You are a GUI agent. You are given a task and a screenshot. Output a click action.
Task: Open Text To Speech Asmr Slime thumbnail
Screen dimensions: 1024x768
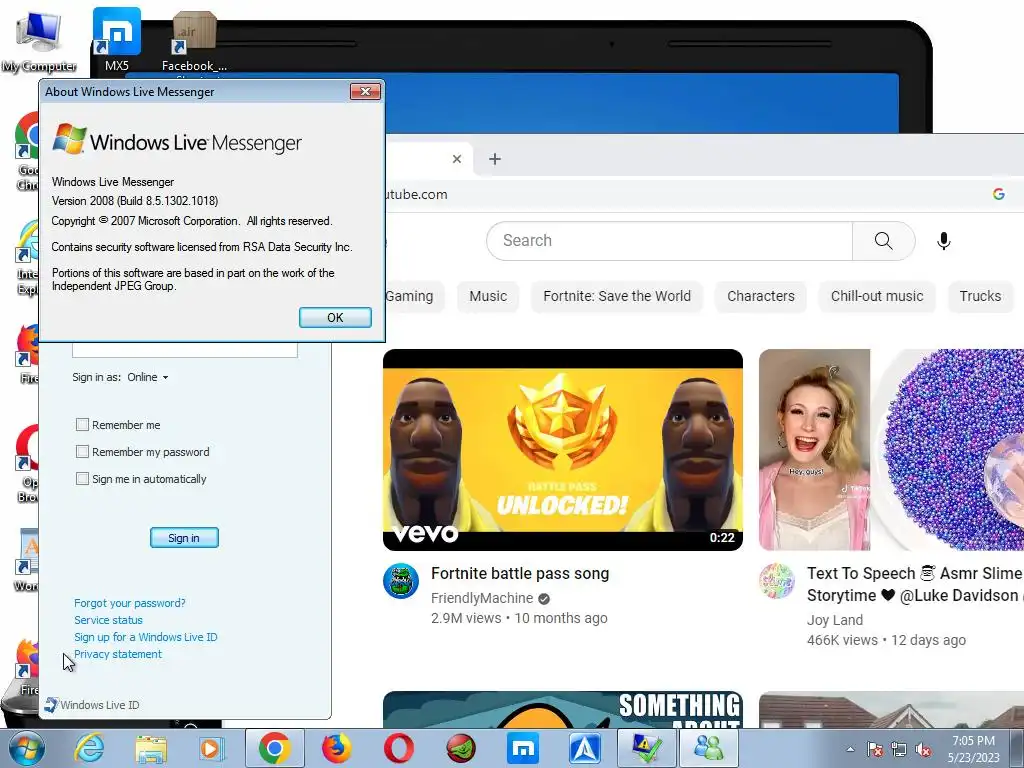pyautogui.click(x=891, y=450)
